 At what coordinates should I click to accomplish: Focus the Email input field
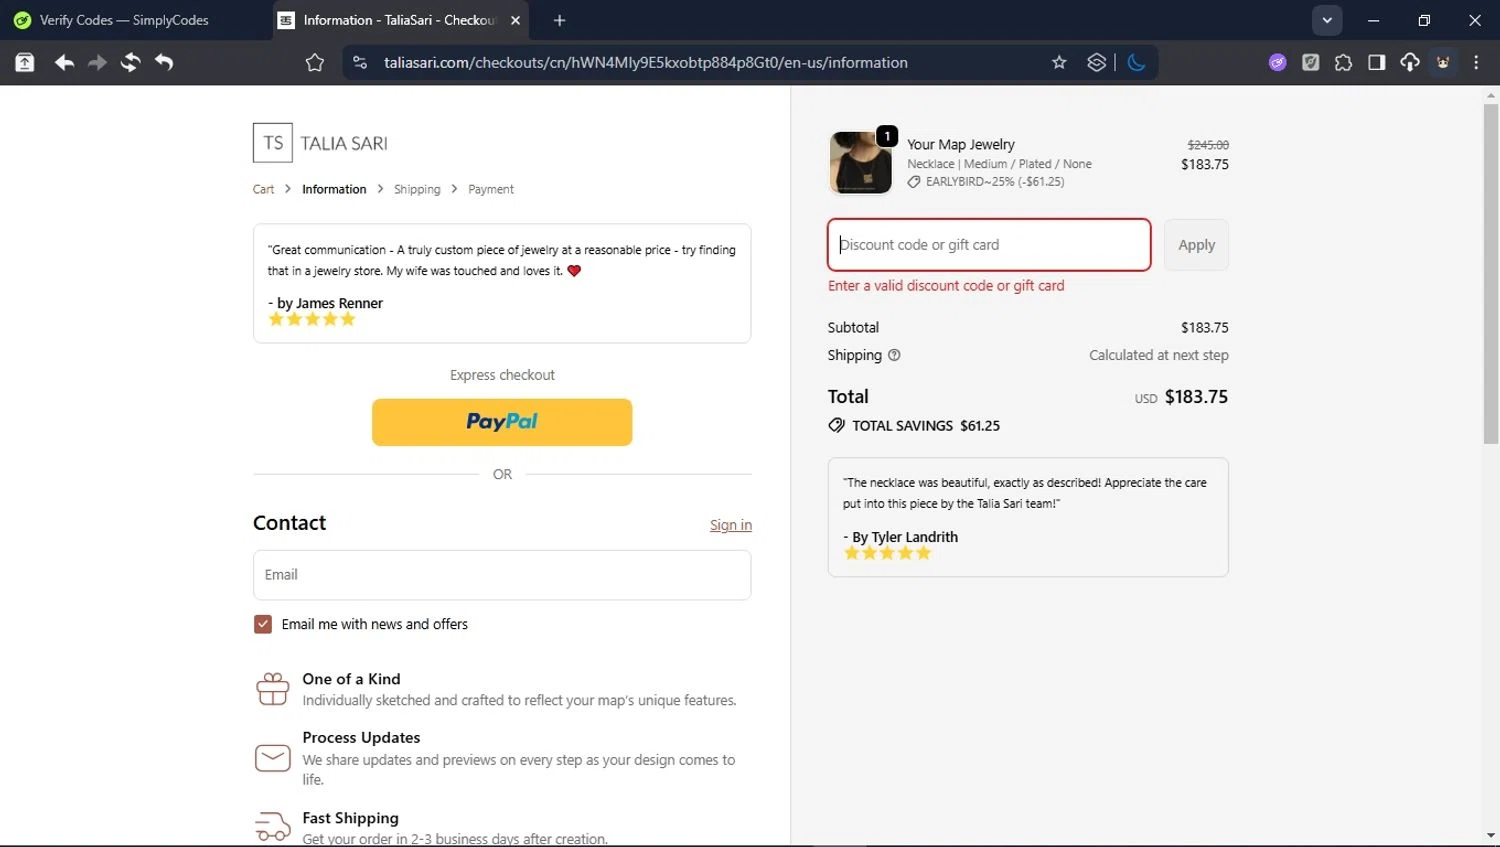tap(502, 575)
